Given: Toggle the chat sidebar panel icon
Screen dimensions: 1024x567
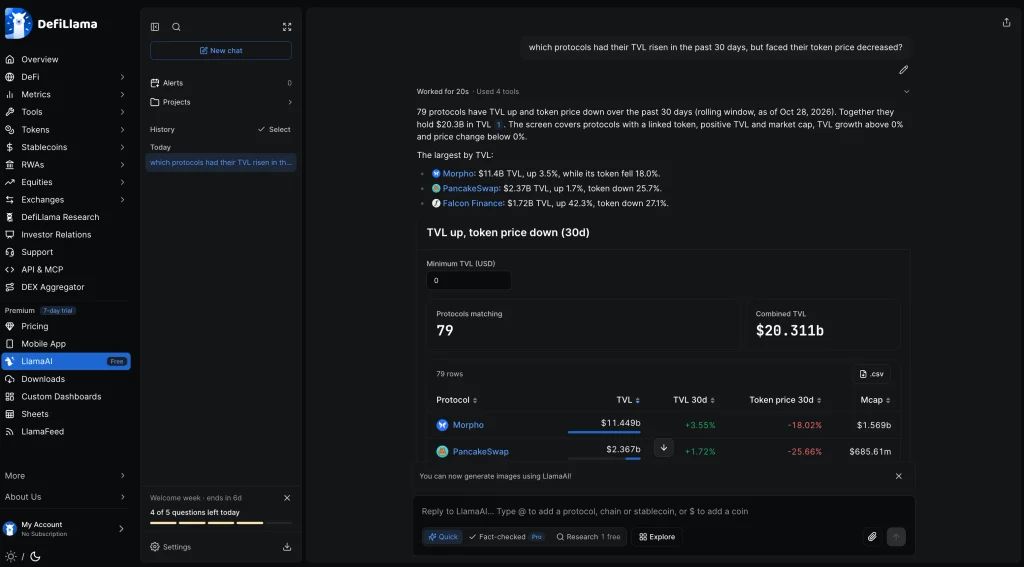Looking at the screenshot, I should pyautogui.click(x=155, y=27).
